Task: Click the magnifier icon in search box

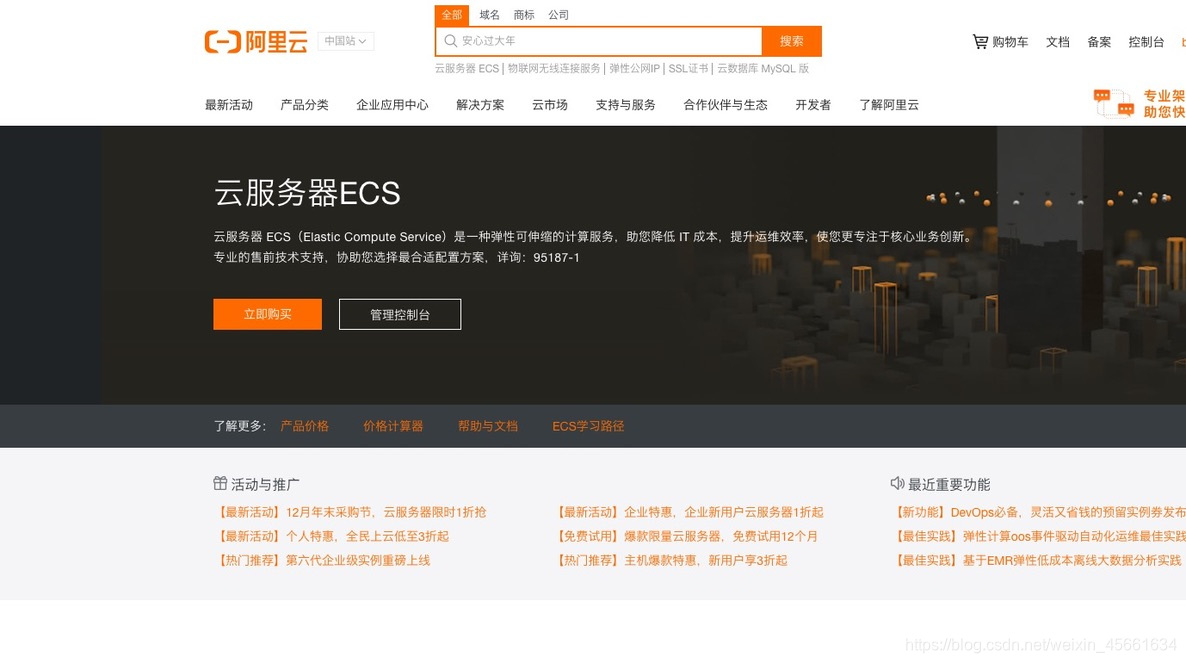Action: pyautogui.click(x=451, y=41)
